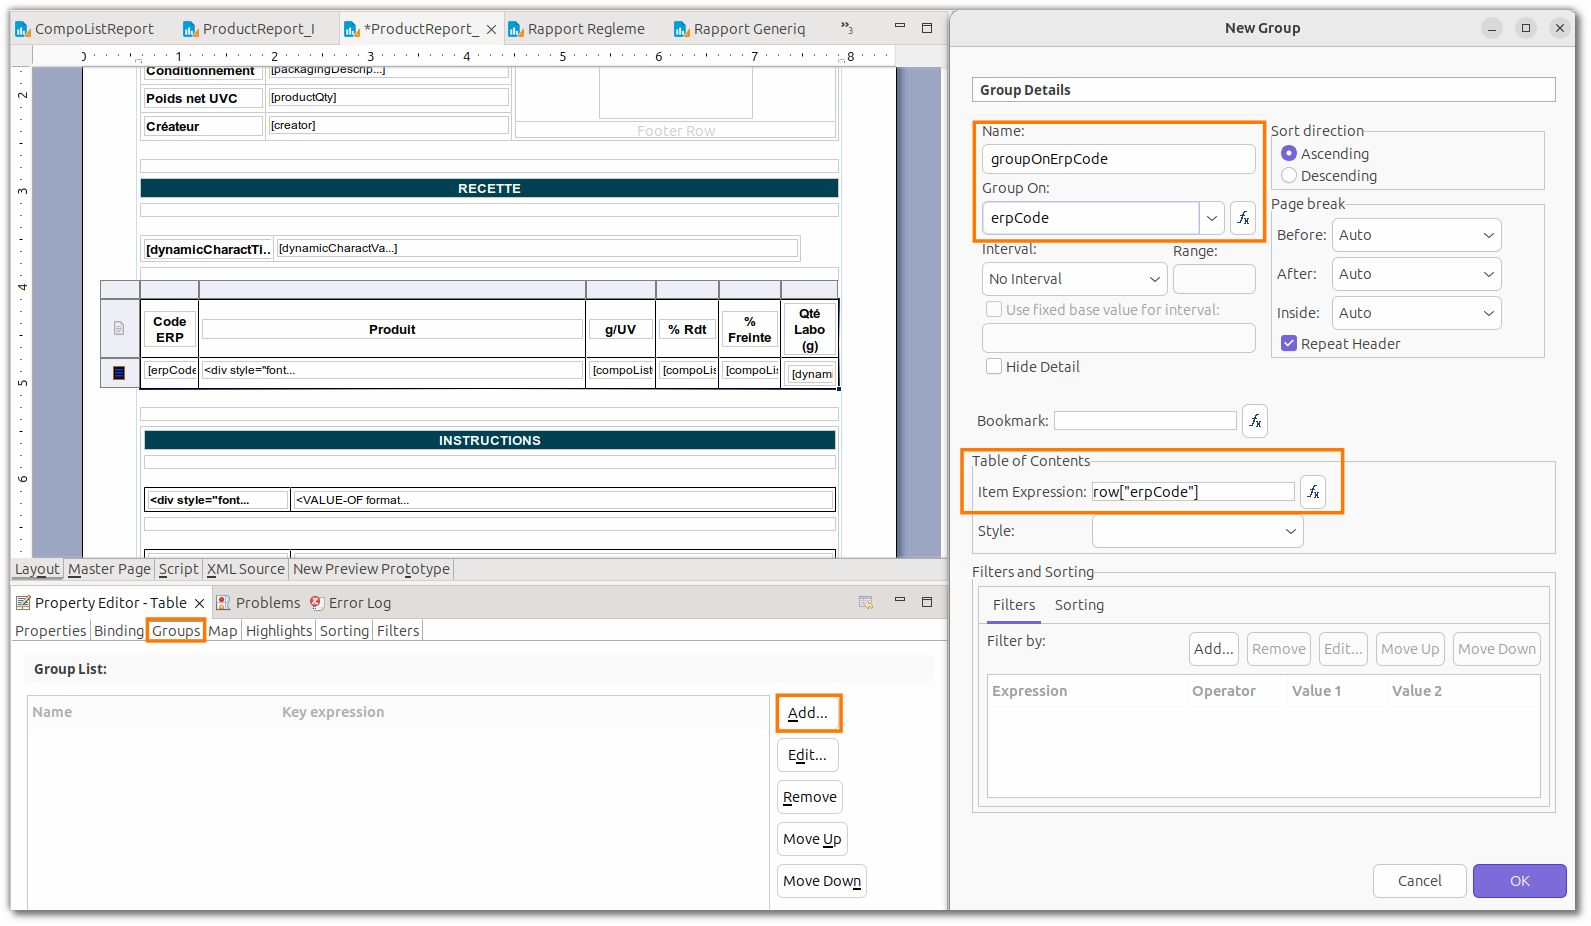Open expression builder for the Bookmark field

1255,421
